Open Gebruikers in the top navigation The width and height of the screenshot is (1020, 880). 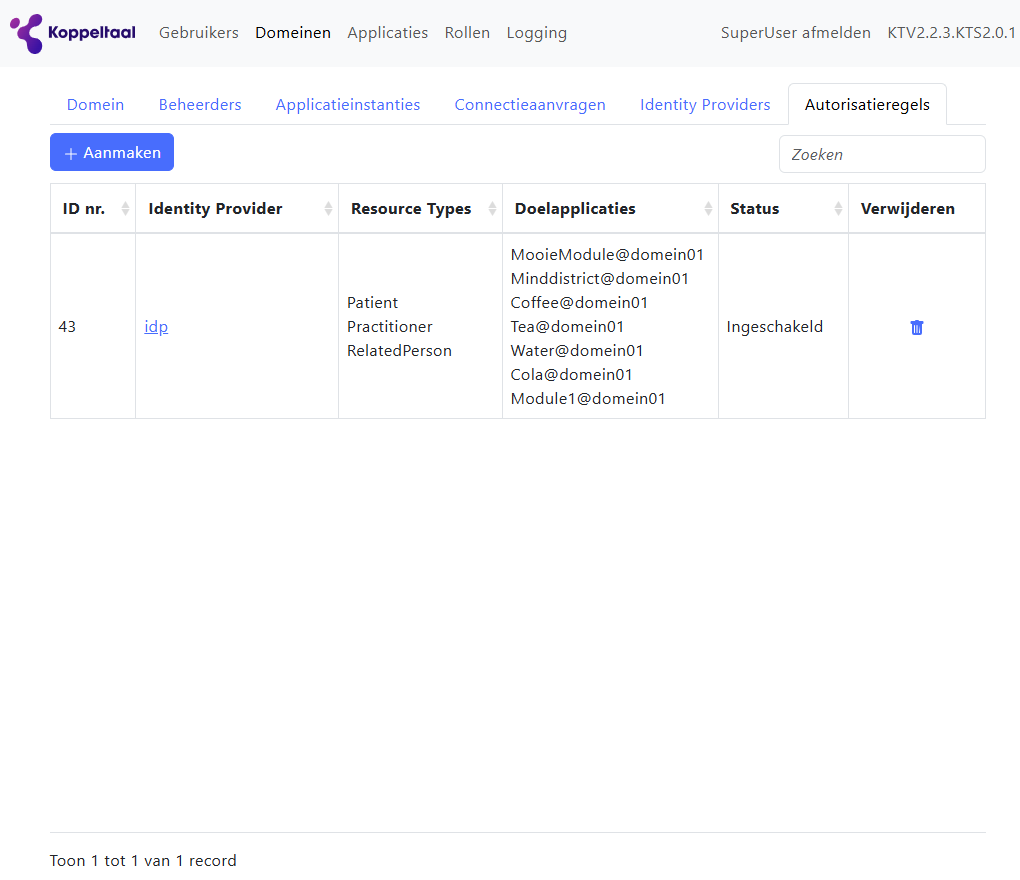click(199, 33)
